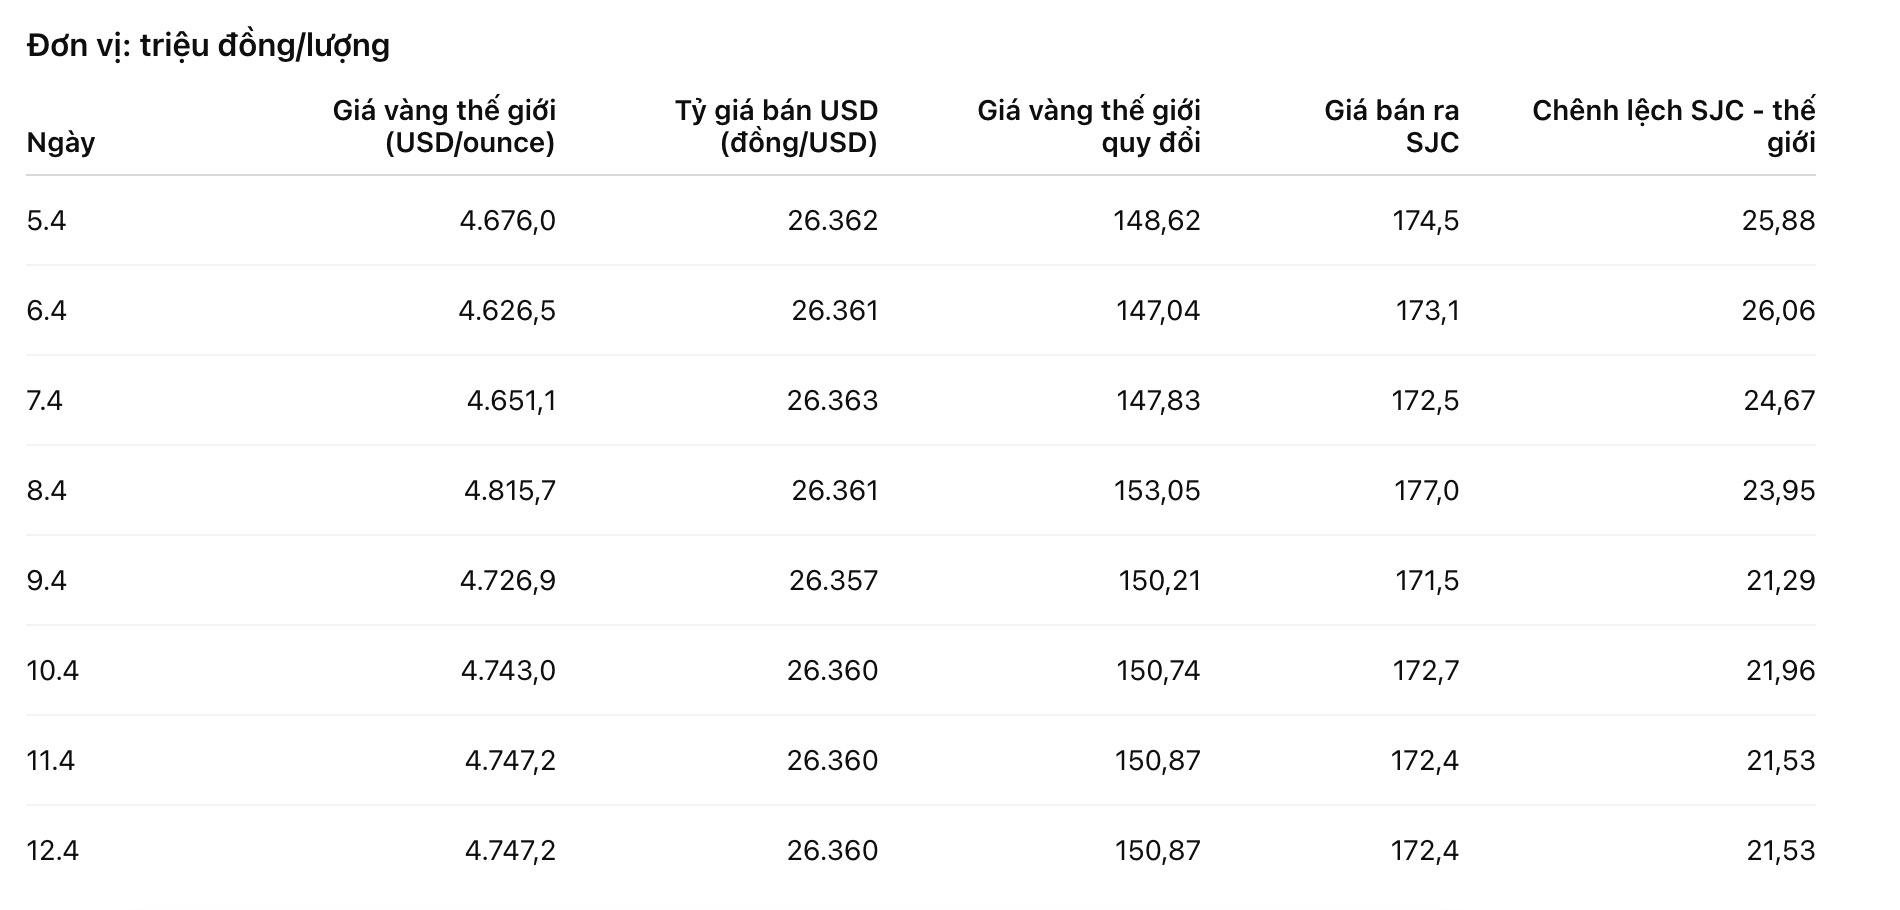Viewport: 1900px width, 910px height.
Task: Select the date cell 12.4
Action: [x=53, y=850]
